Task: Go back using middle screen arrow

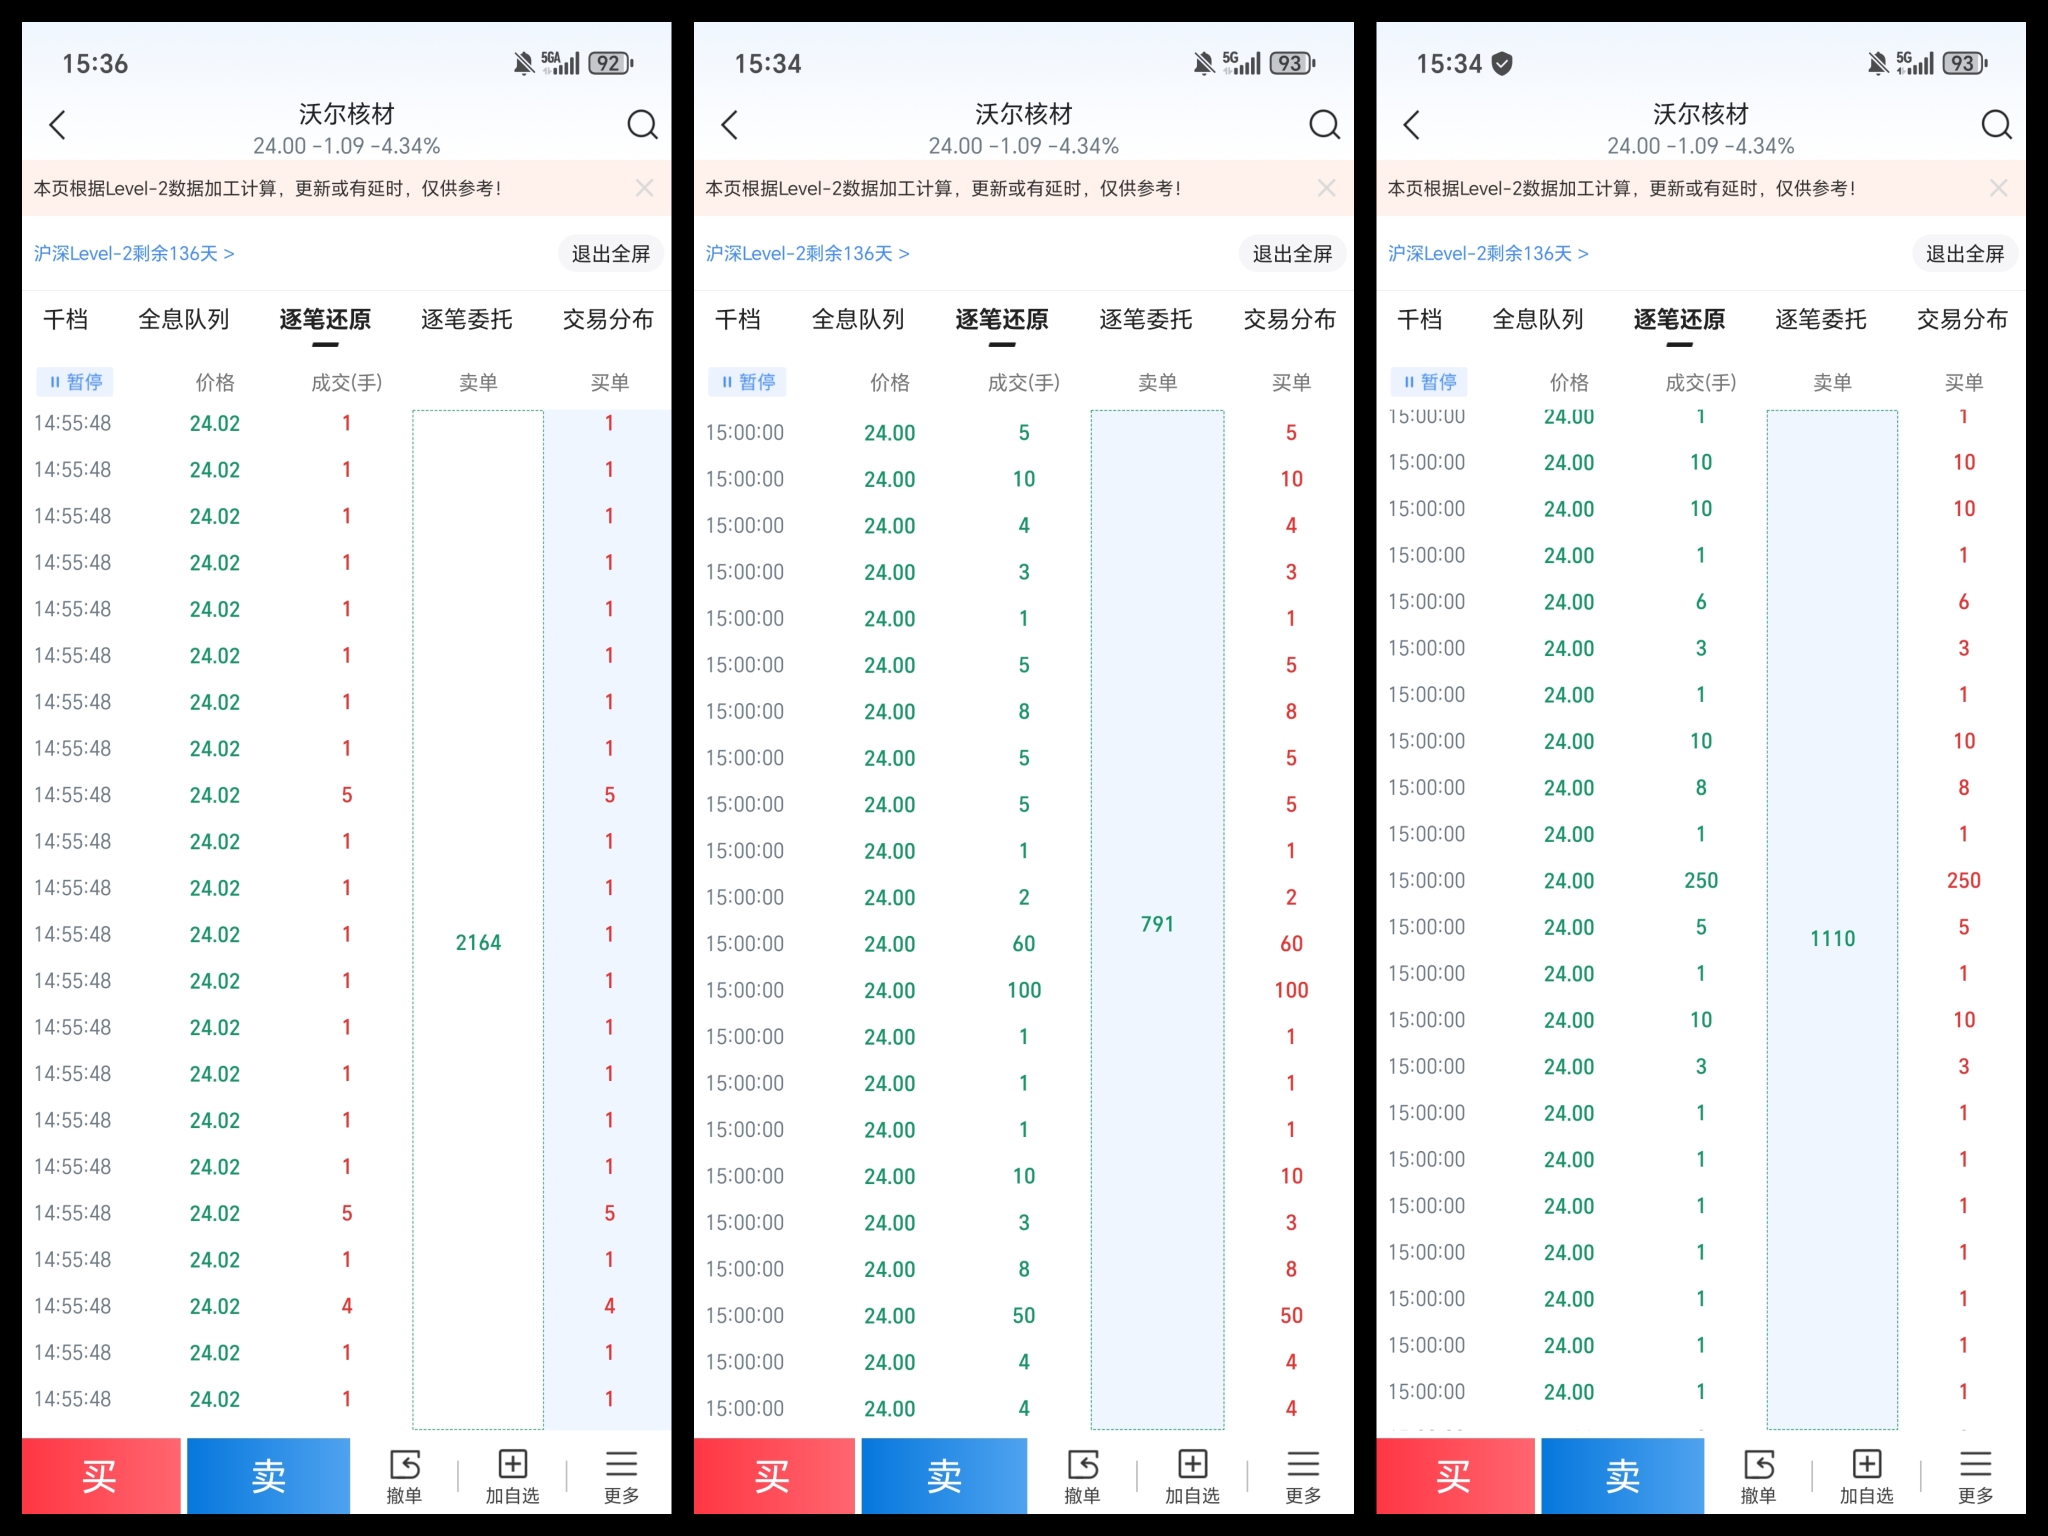Action: pos(729,125)
